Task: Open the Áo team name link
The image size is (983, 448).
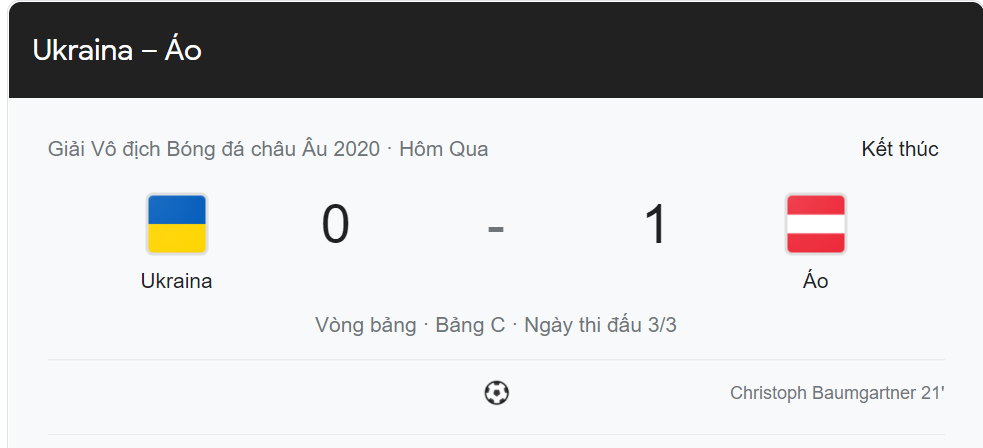Action: click(x=816, y=281)
